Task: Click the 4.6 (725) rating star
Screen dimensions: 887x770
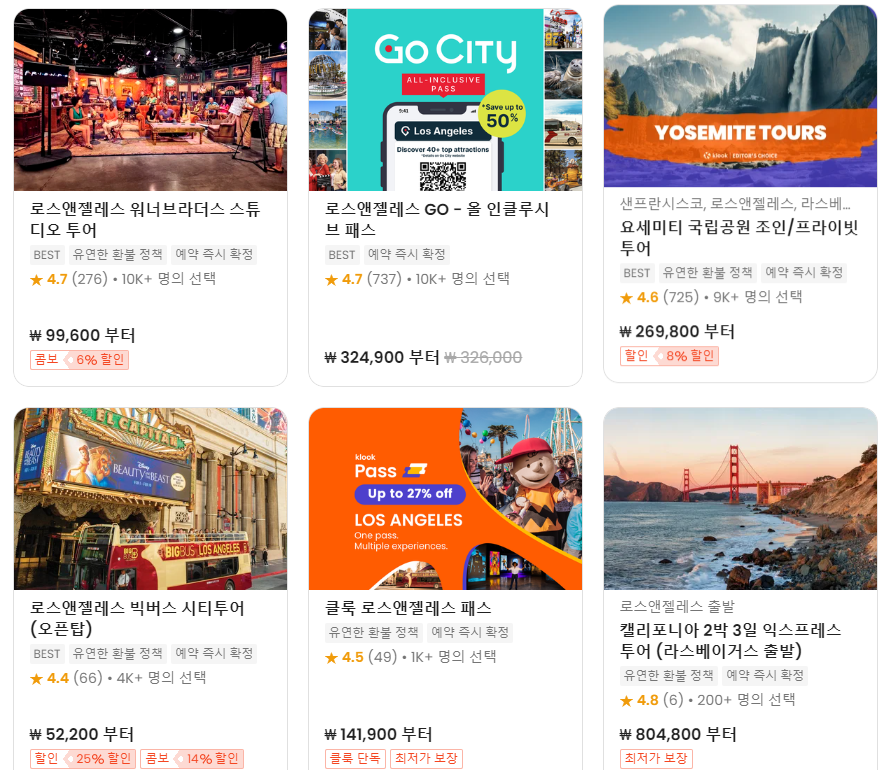Action: coord(626,298)
